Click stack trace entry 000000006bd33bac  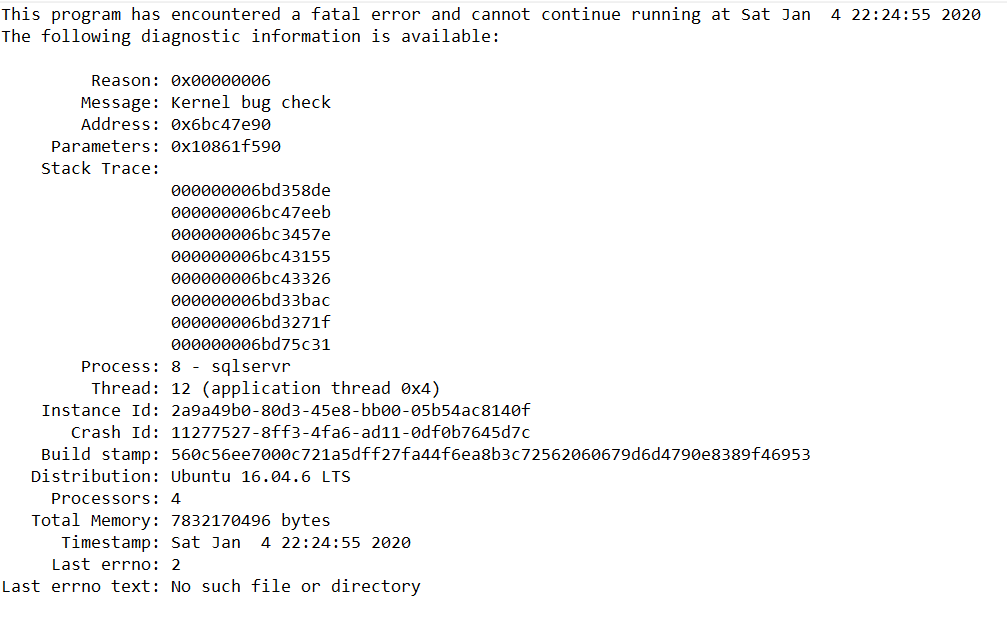250,300
